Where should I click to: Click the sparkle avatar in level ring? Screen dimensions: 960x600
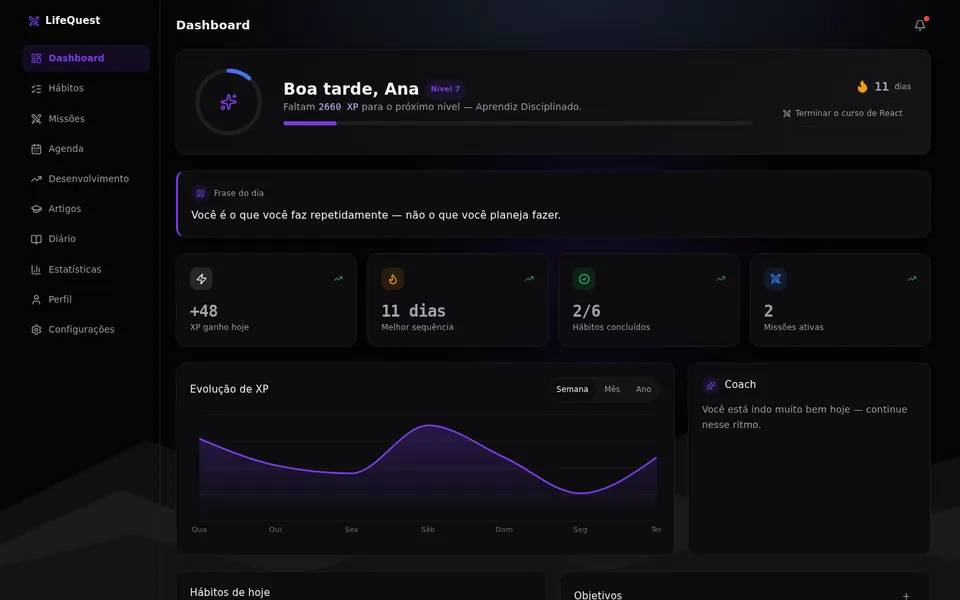pyautogui.click(x=228, y=102)
